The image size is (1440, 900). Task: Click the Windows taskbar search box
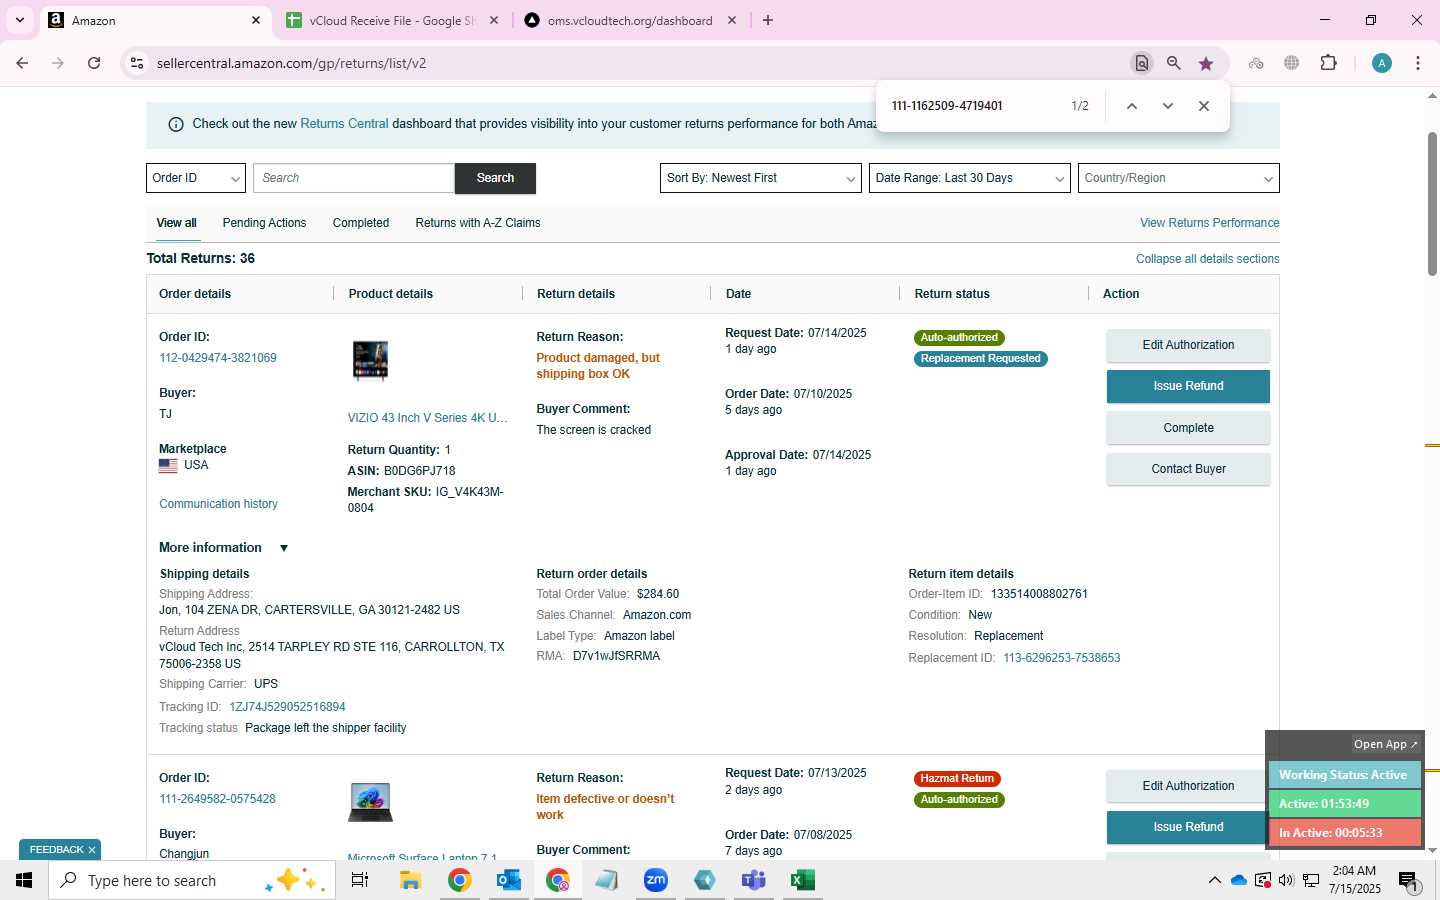click(192, 880)
